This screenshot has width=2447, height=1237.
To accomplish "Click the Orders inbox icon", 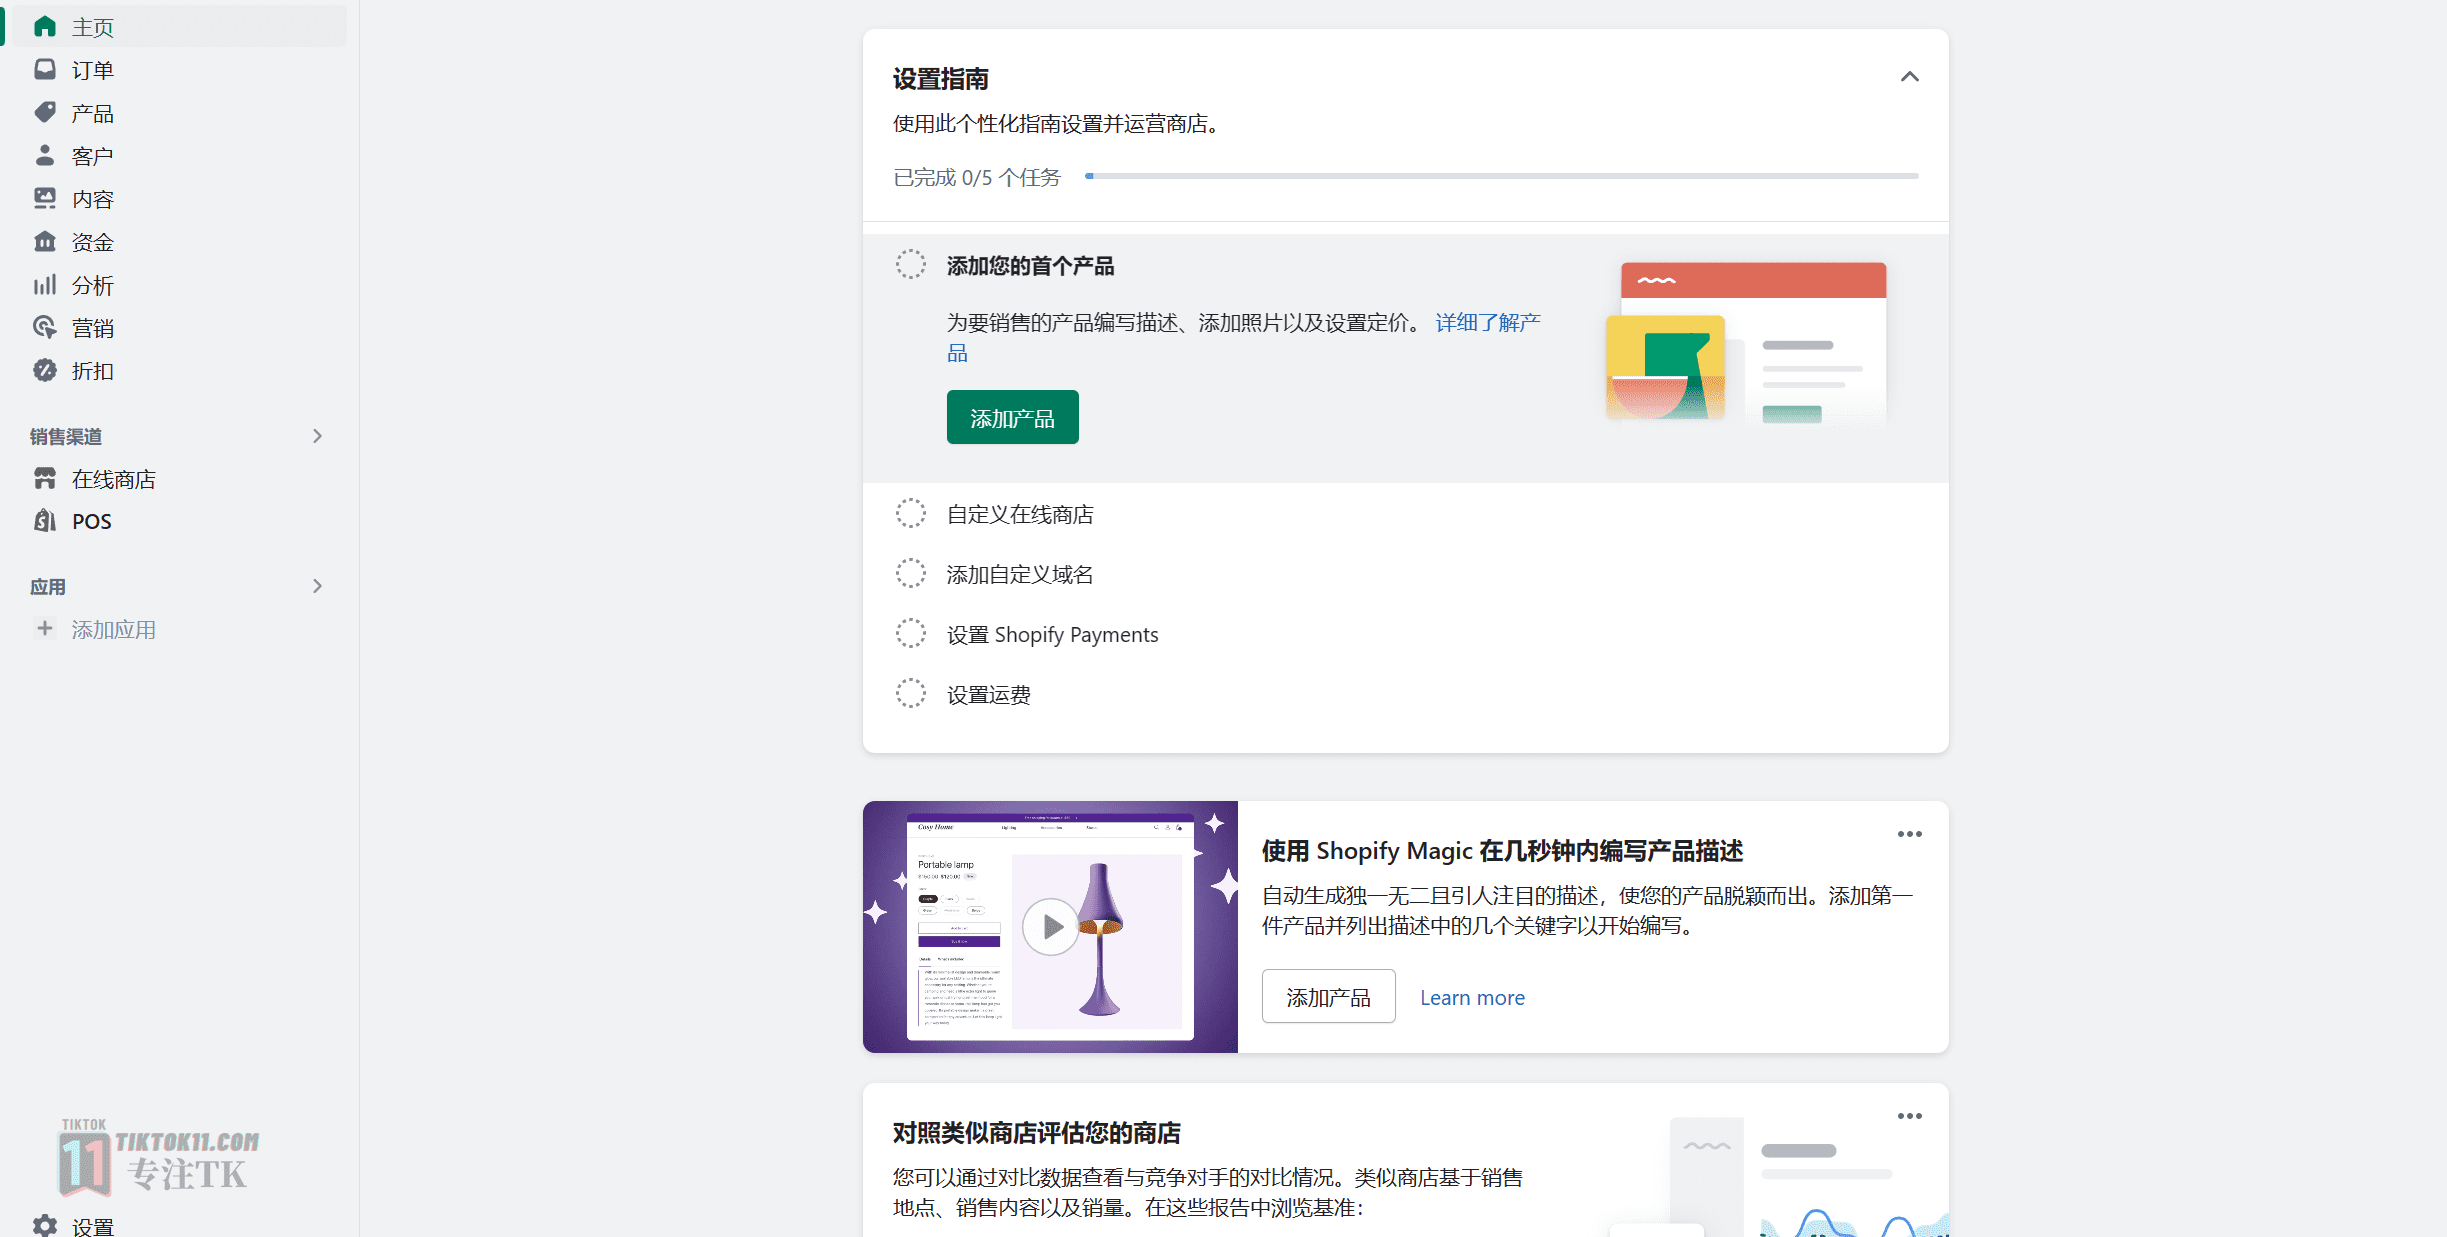I will [x=45, y=69].
